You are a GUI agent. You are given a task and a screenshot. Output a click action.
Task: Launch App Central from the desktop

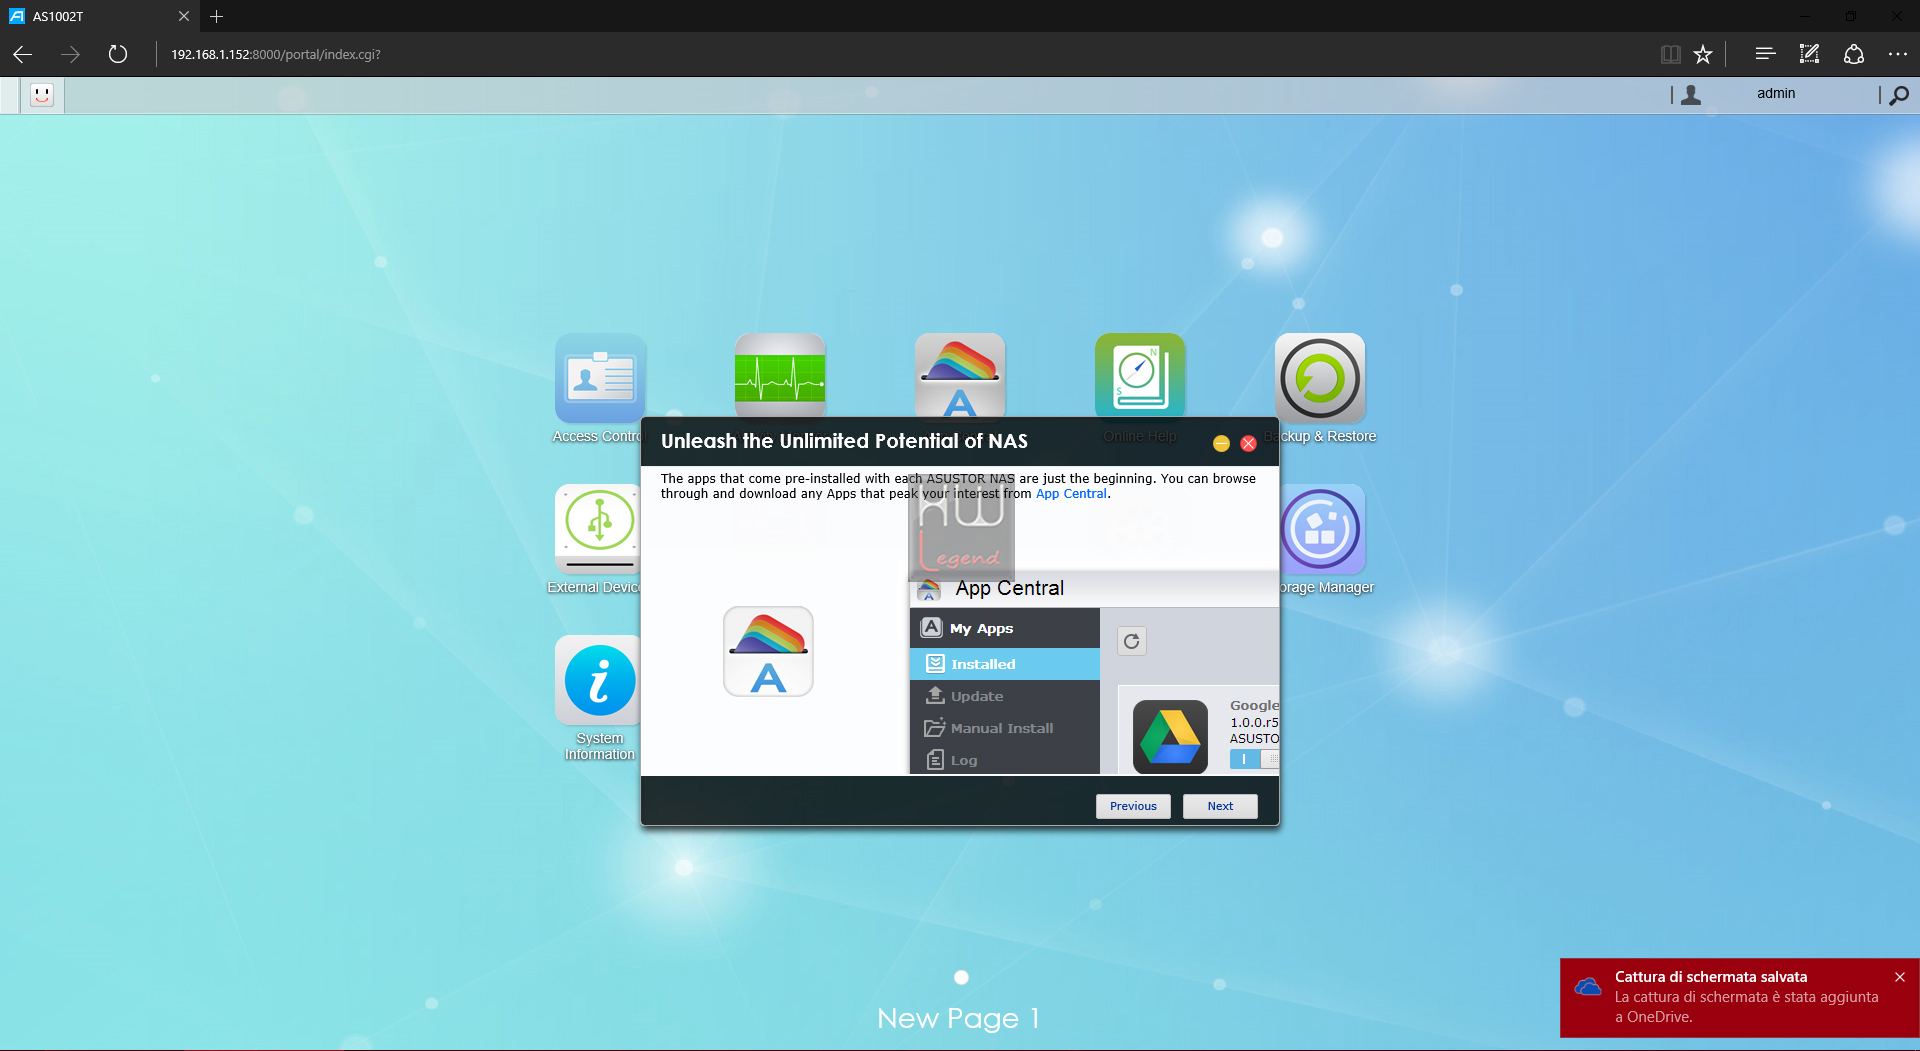[960, 375]
